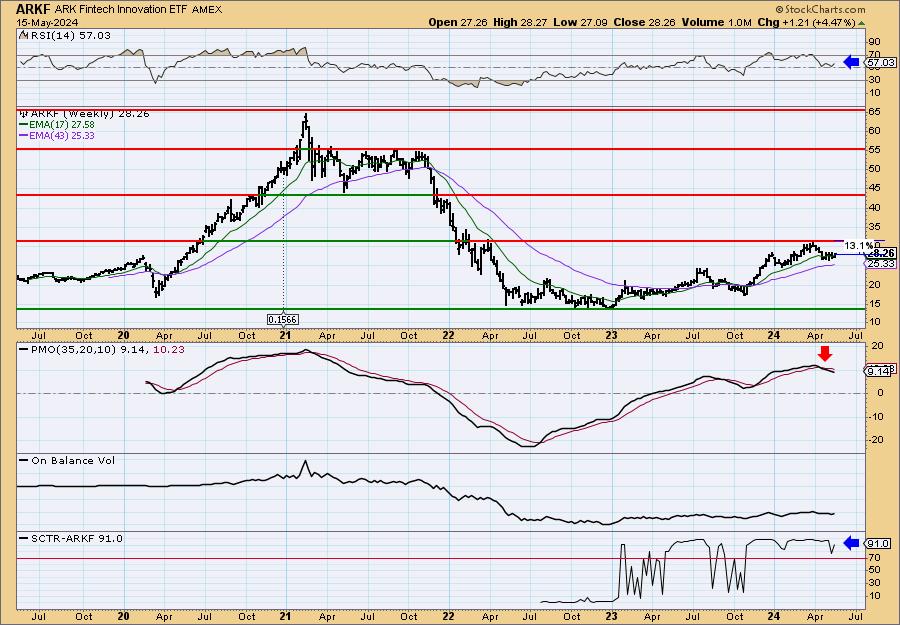This screenshot has height=625, width=900.
Task: Click the early-2021 price peak bar near 65
Action: coord(306,123)
